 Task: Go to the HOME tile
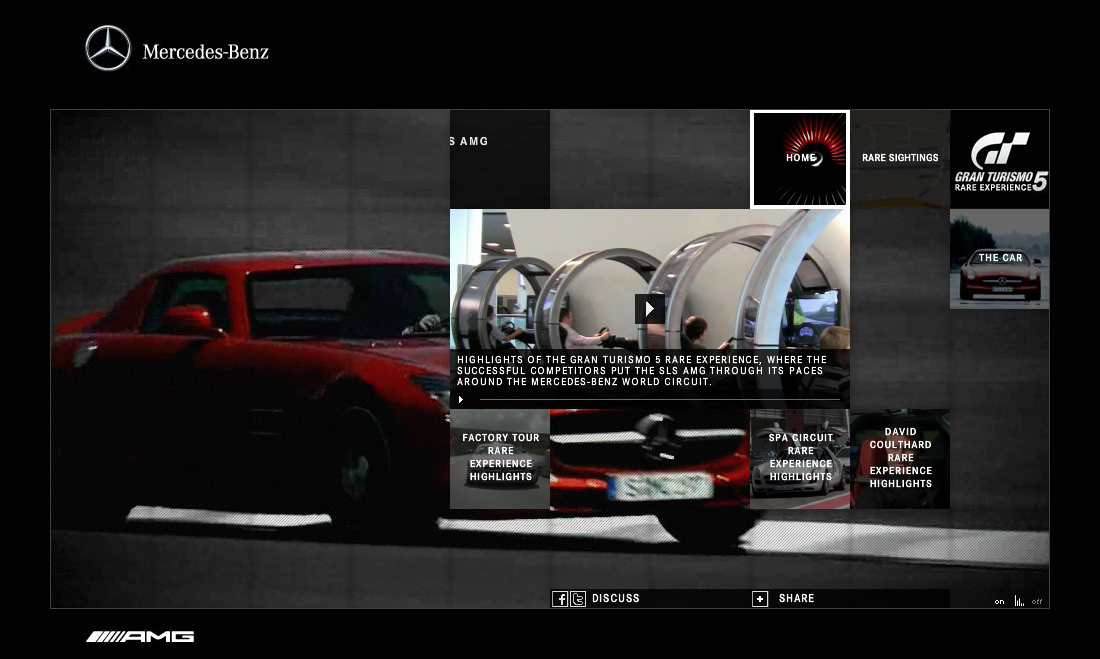click(x=800, y=159)
